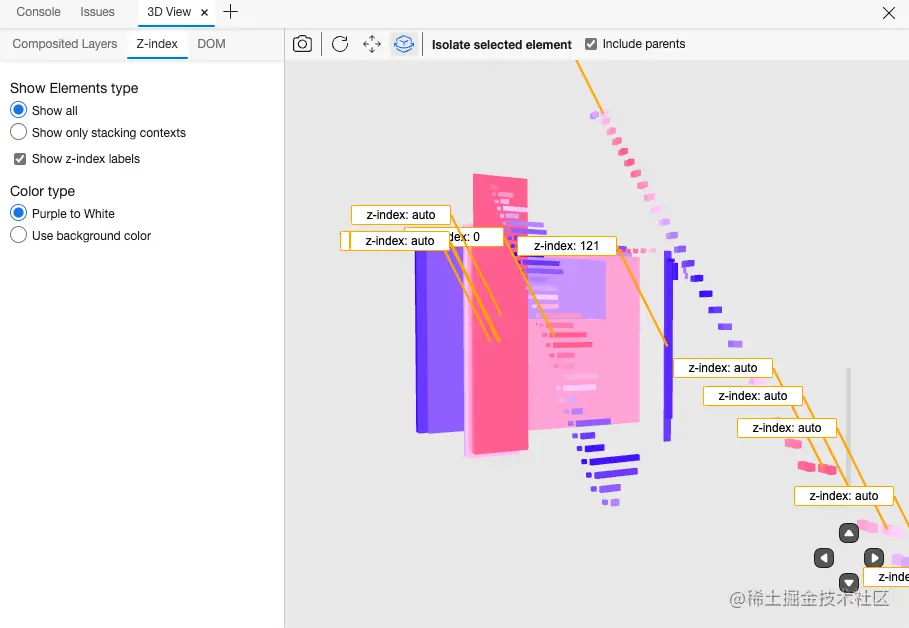Open the Composited Layers tab

point(64,44)
